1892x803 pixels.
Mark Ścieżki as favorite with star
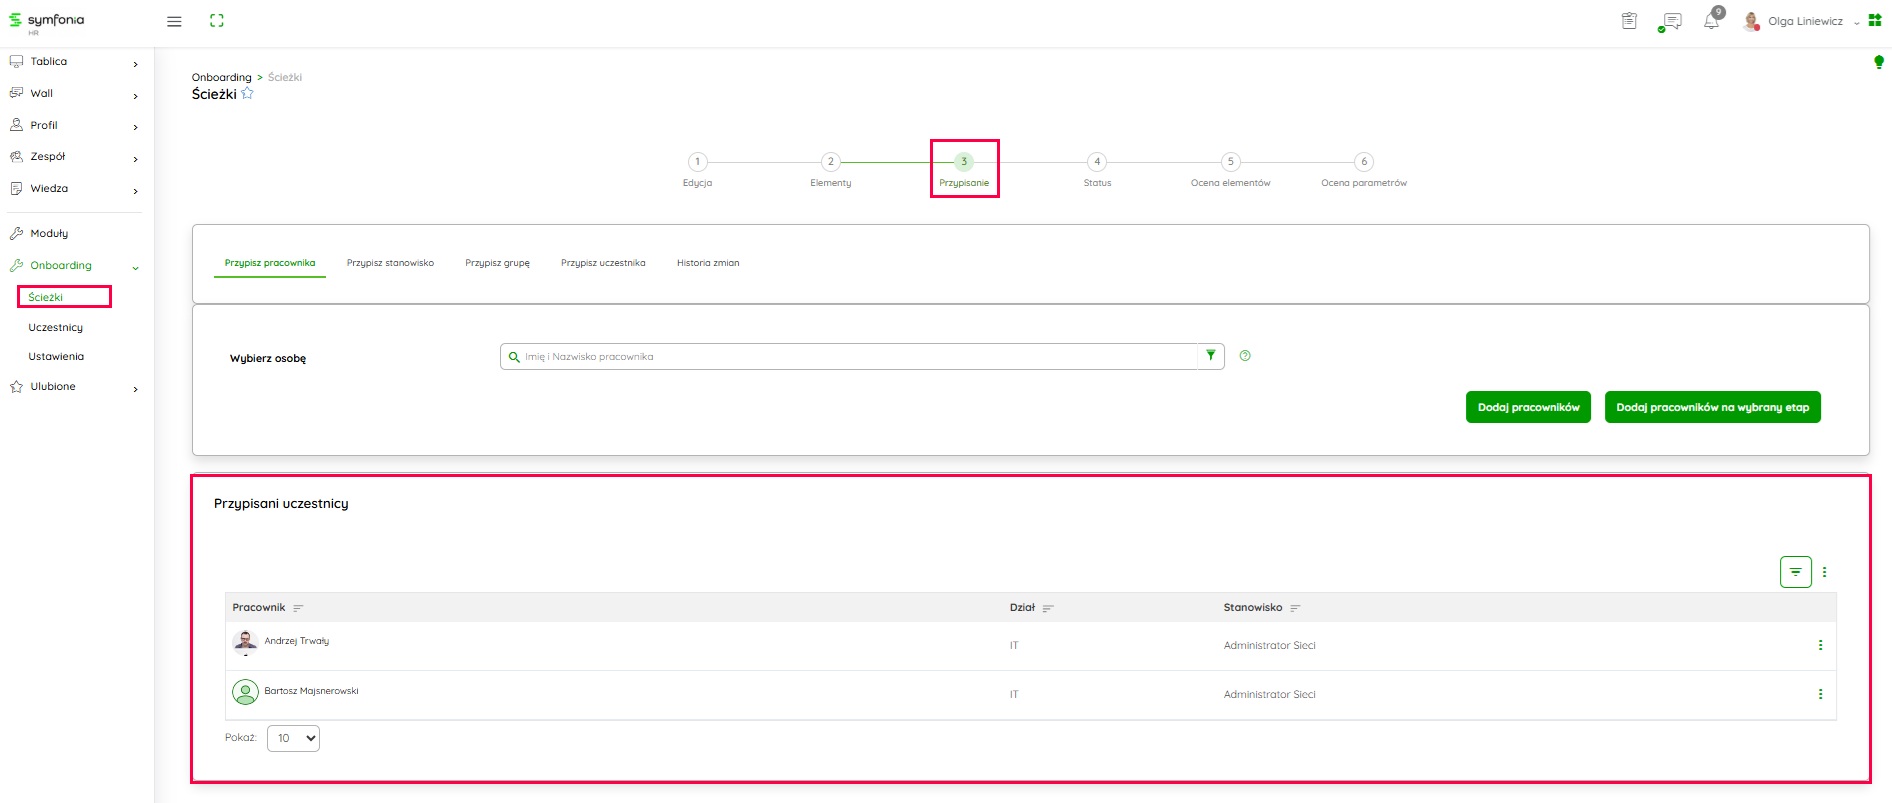(248, 94)
